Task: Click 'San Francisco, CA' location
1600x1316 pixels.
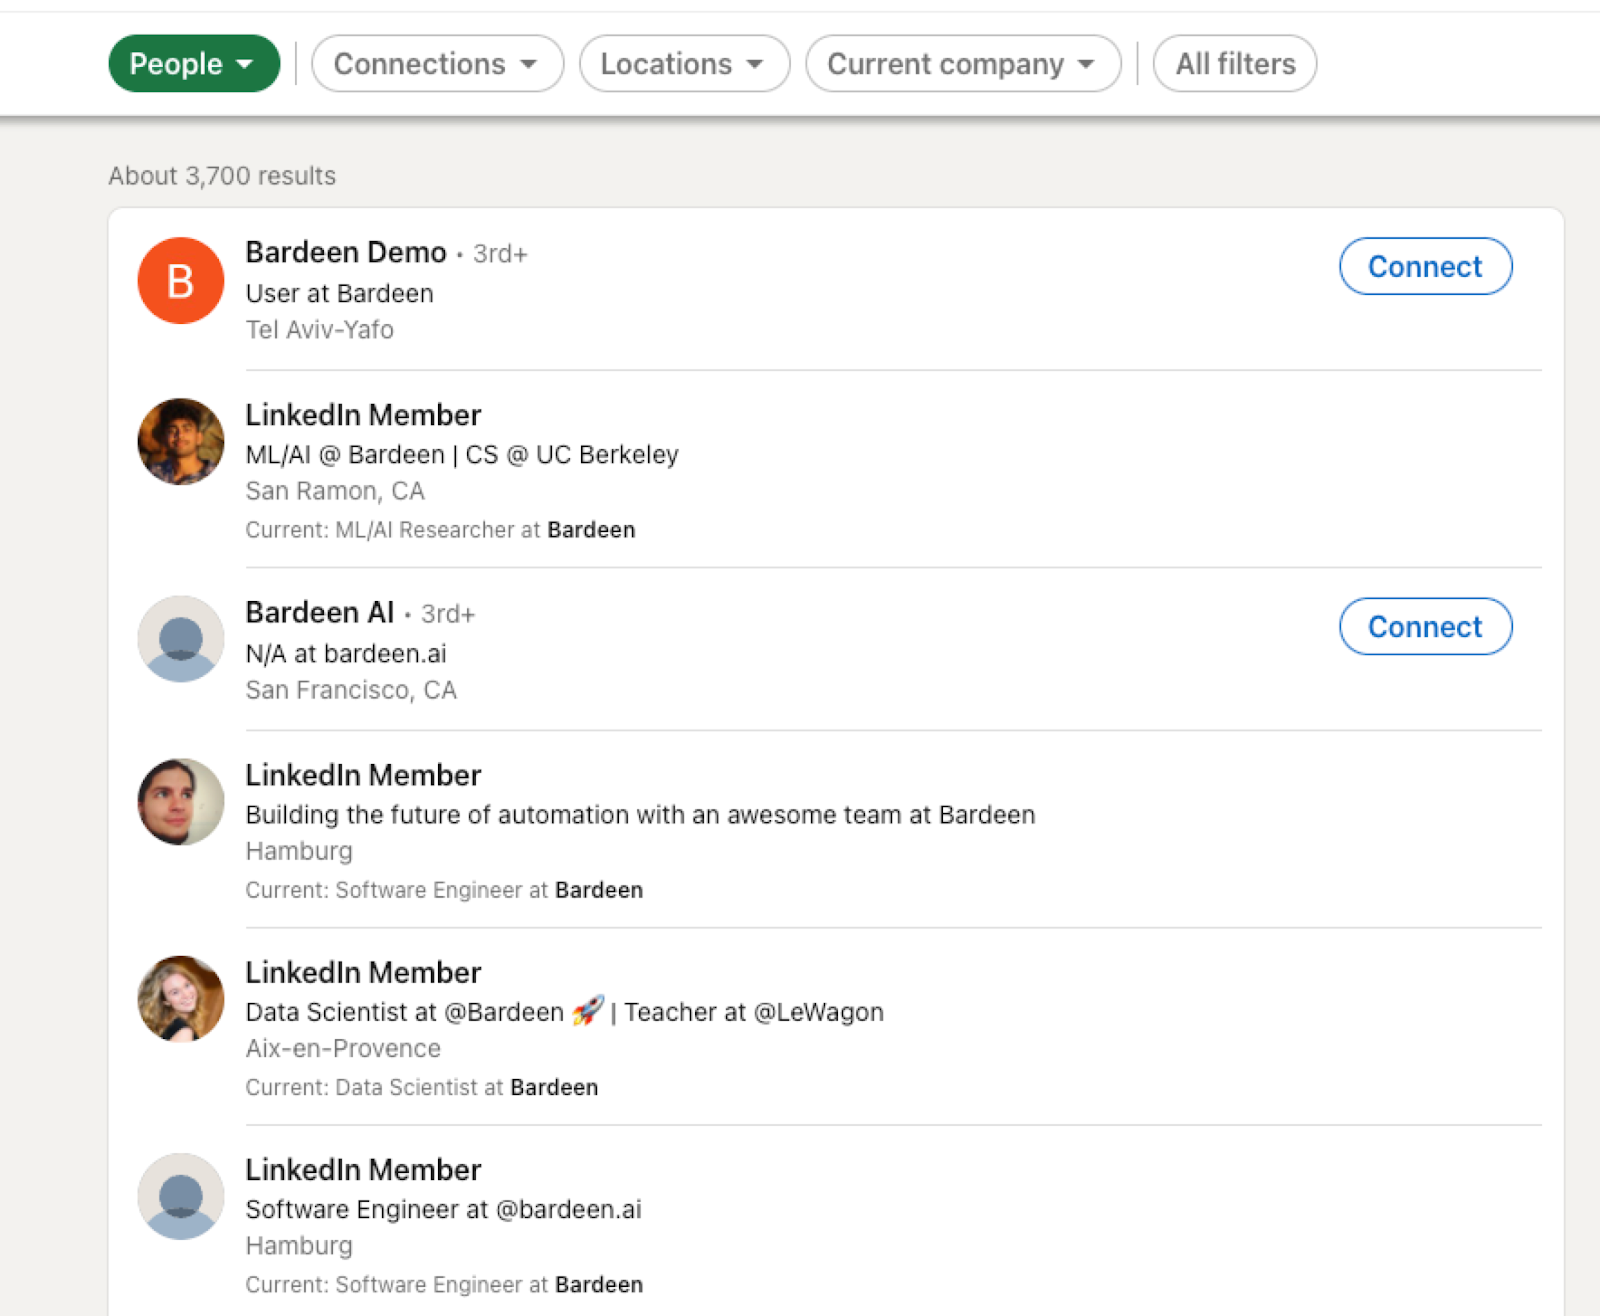Action: [351, 690]
